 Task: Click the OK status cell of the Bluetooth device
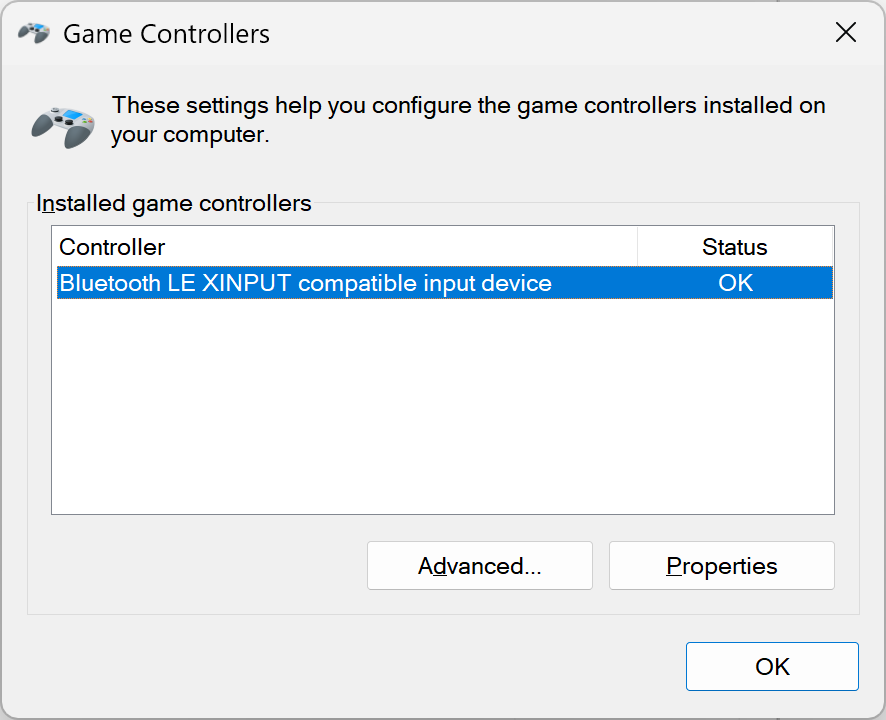pyautogui.click(x=735, y=283)
